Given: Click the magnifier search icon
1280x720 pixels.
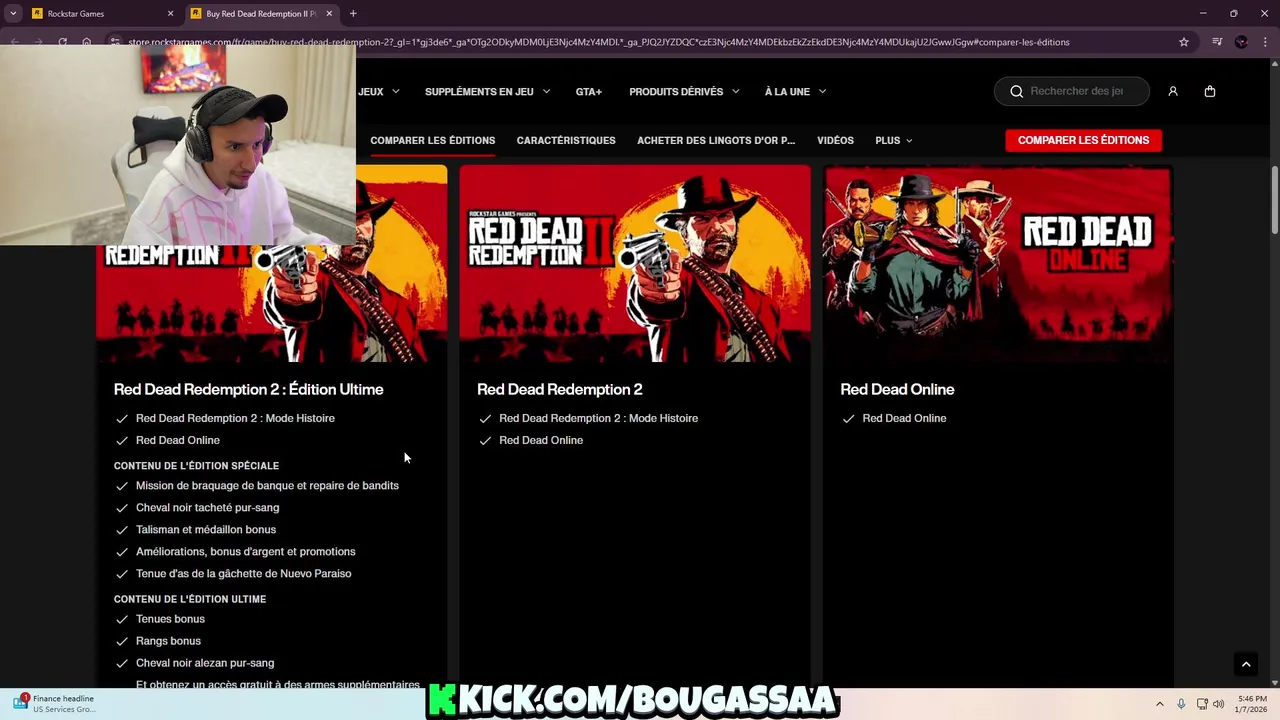Looking at the screenshot, I should [x=1017, y=91].
